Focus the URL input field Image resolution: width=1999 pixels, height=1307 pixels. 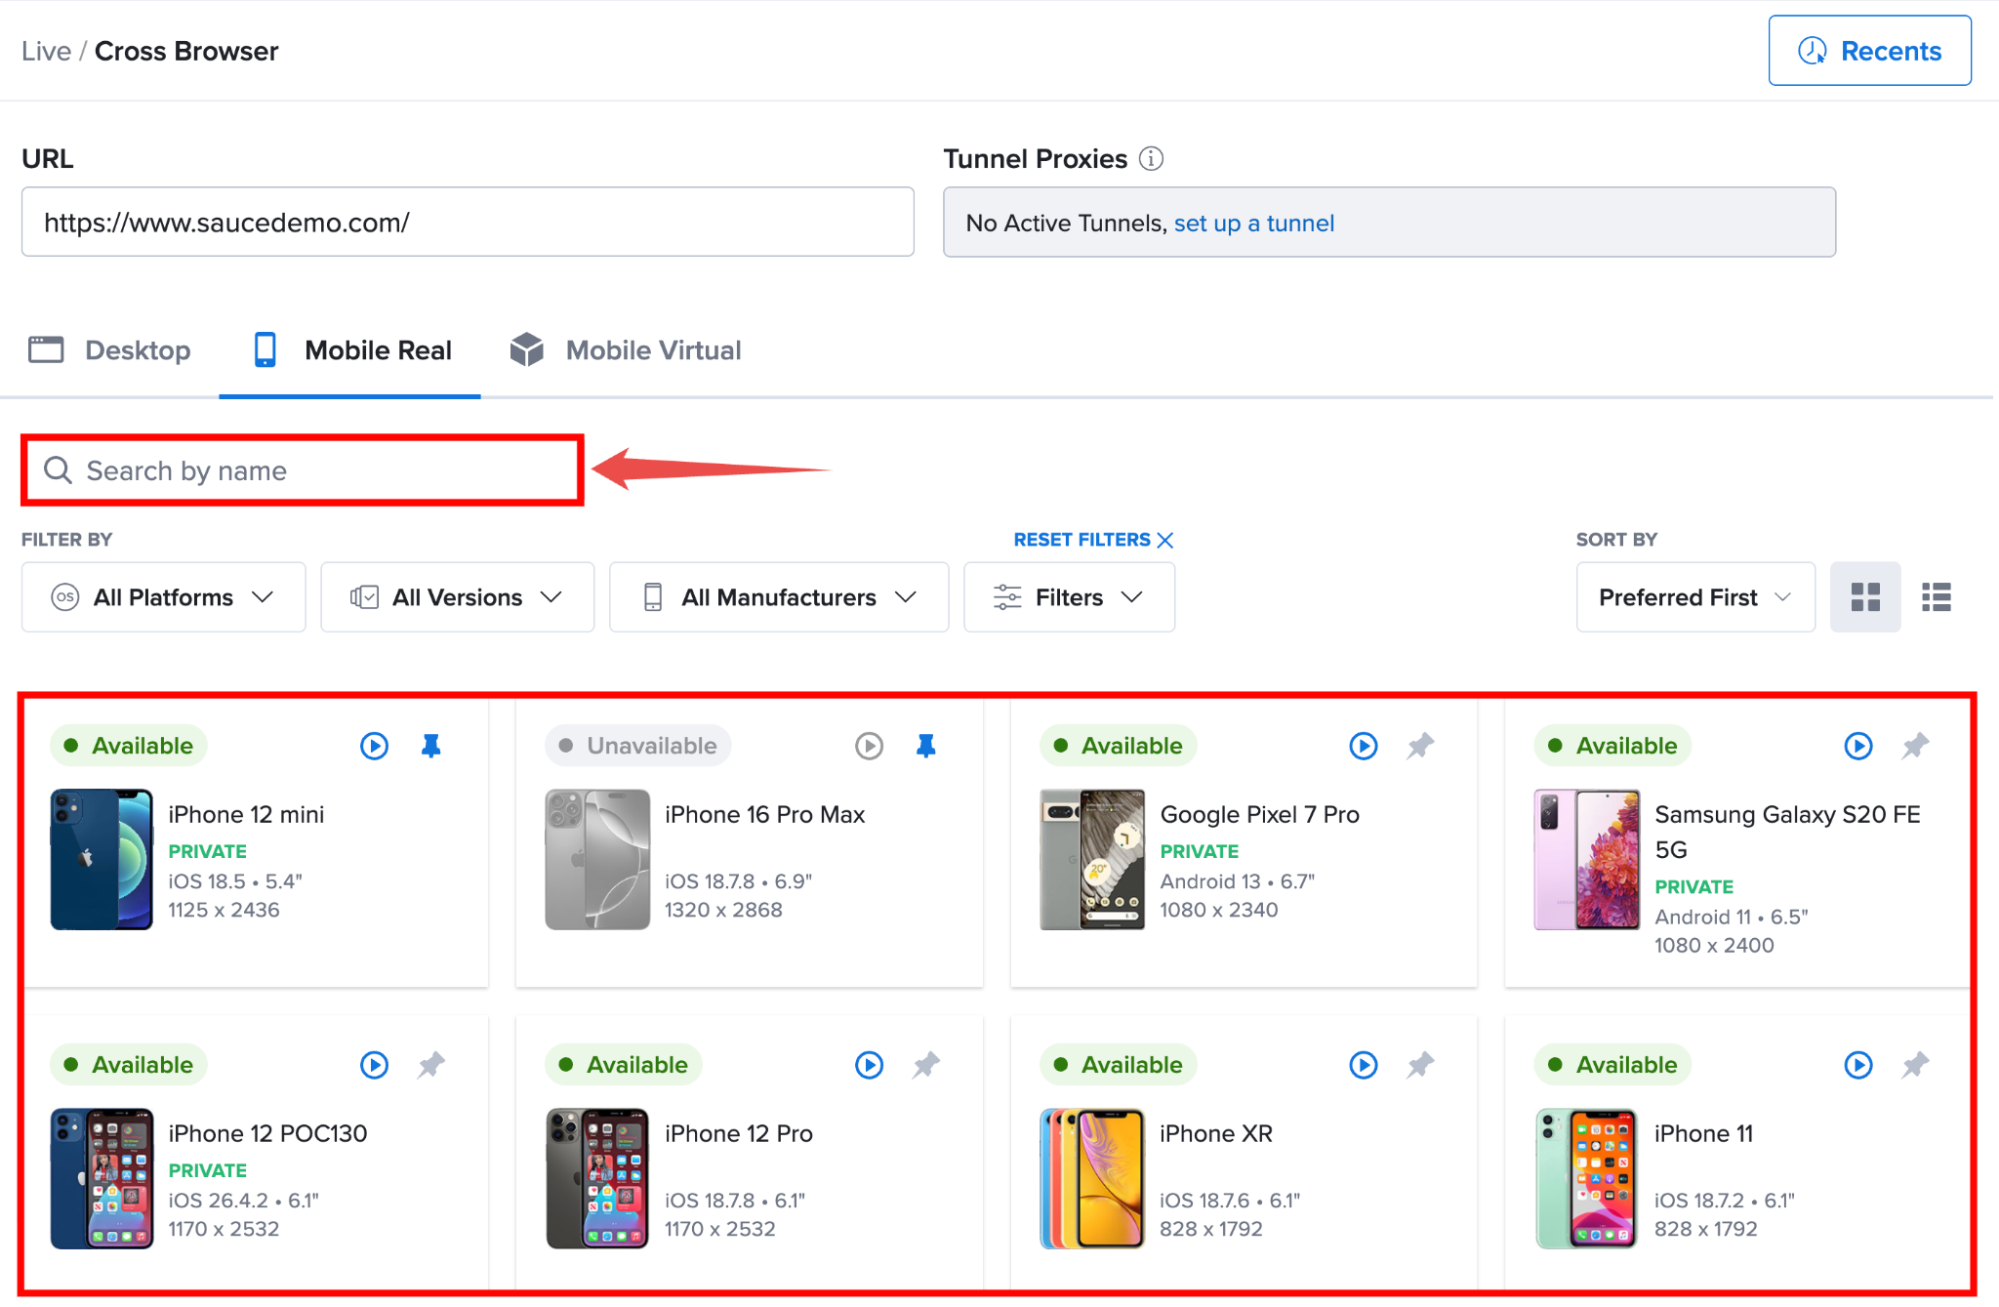(468, 222)
